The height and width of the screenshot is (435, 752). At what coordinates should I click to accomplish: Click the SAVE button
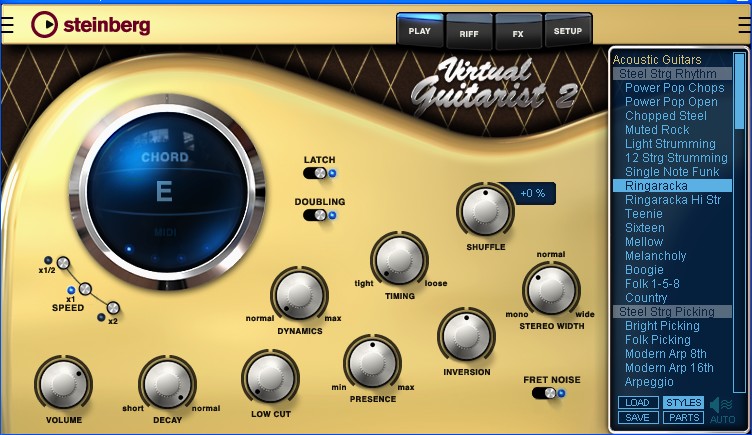tap(637, 418)
